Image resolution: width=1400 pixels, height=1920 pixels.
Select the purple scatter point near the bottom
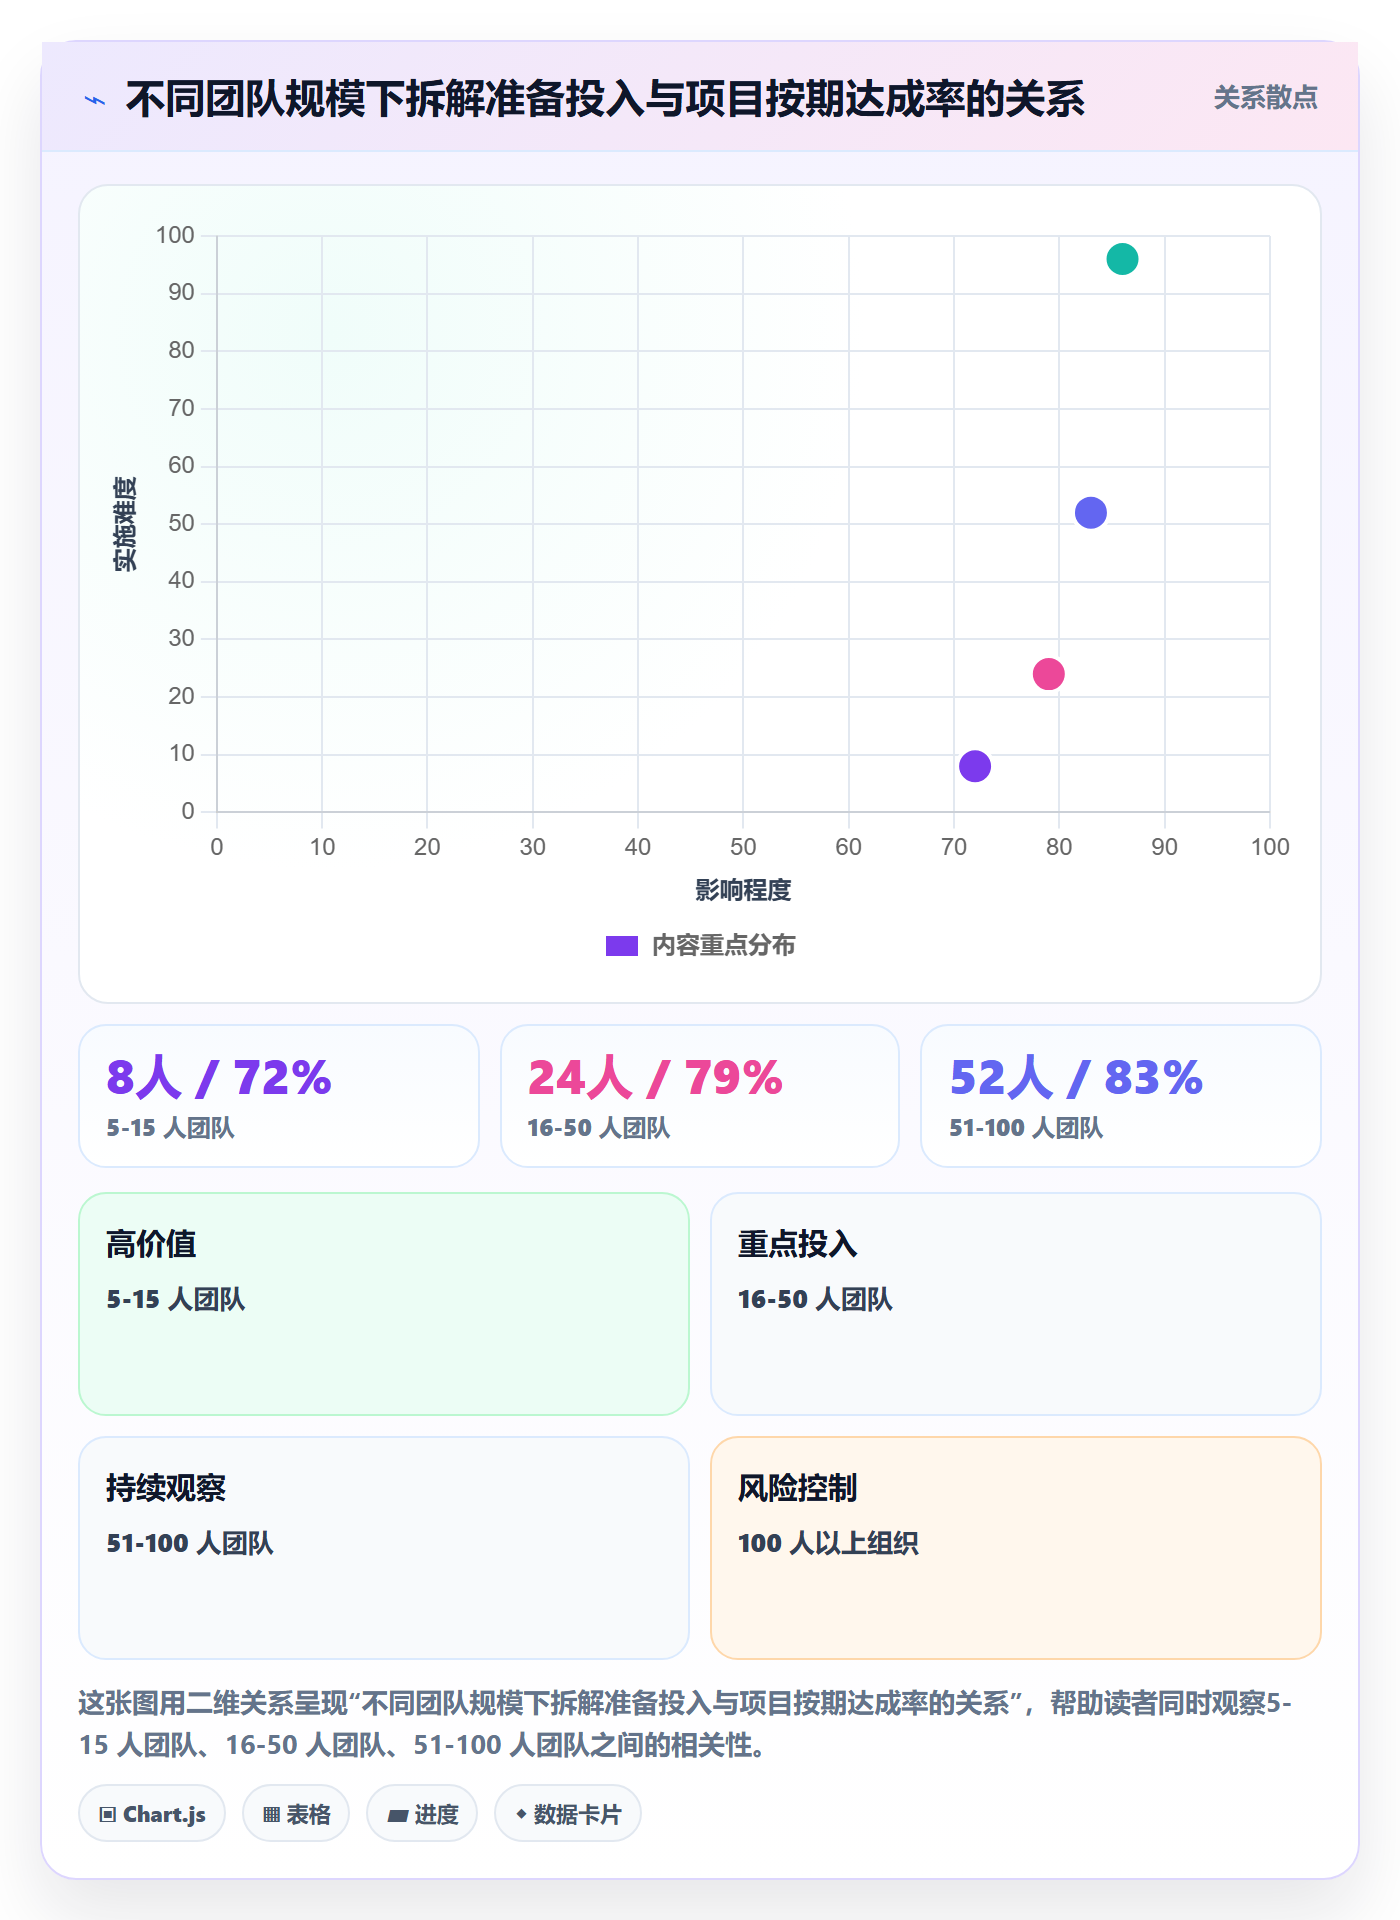(975, 766)
